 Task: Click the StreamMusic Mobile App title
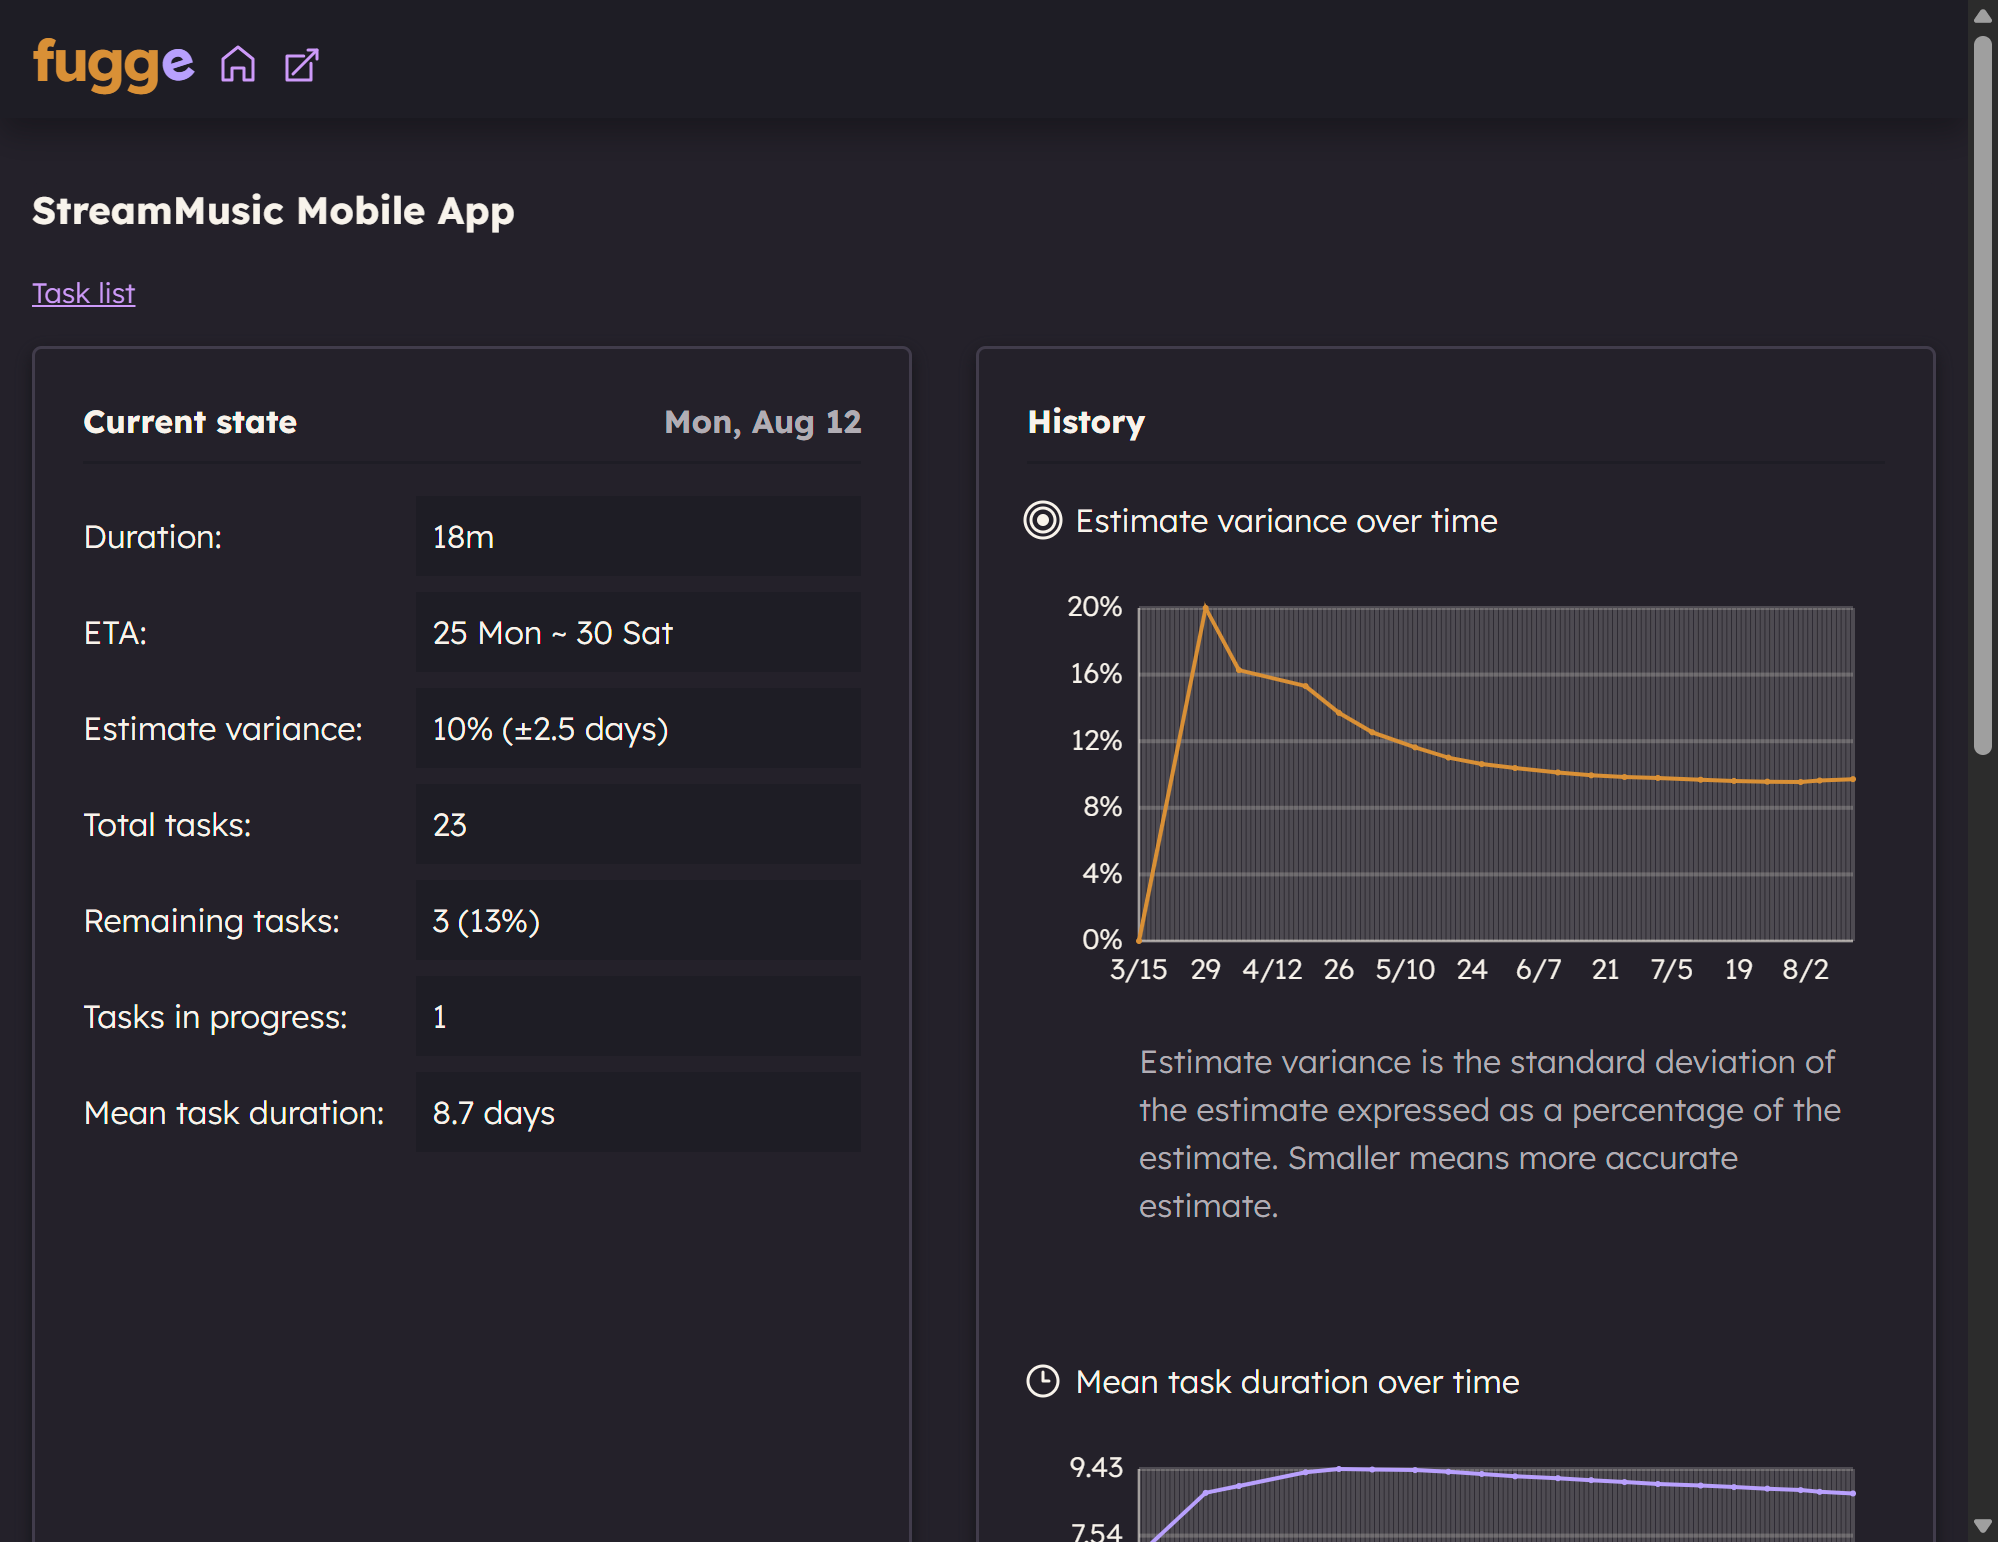click(274, 211)
